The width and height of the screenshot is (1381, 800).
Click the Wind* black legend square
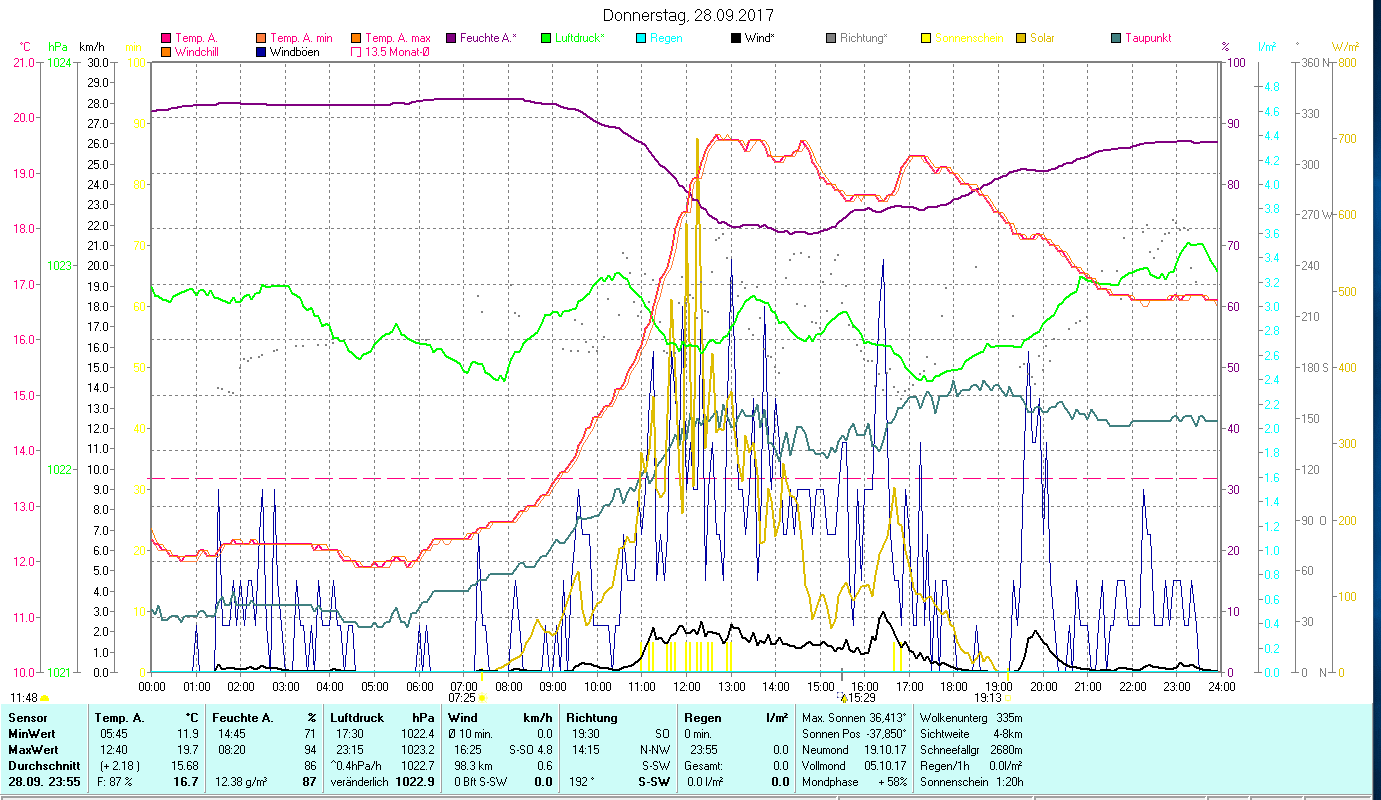tap(736, 38)
